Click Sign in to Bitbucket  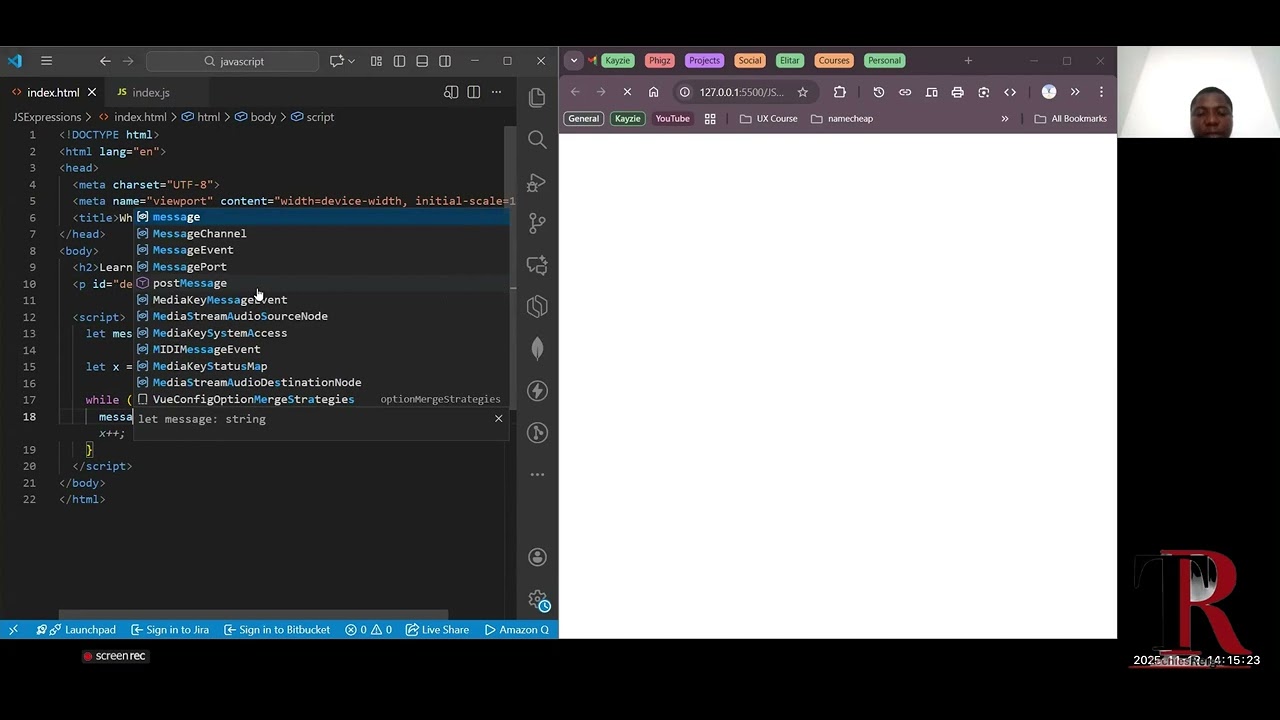pos(277,629)
